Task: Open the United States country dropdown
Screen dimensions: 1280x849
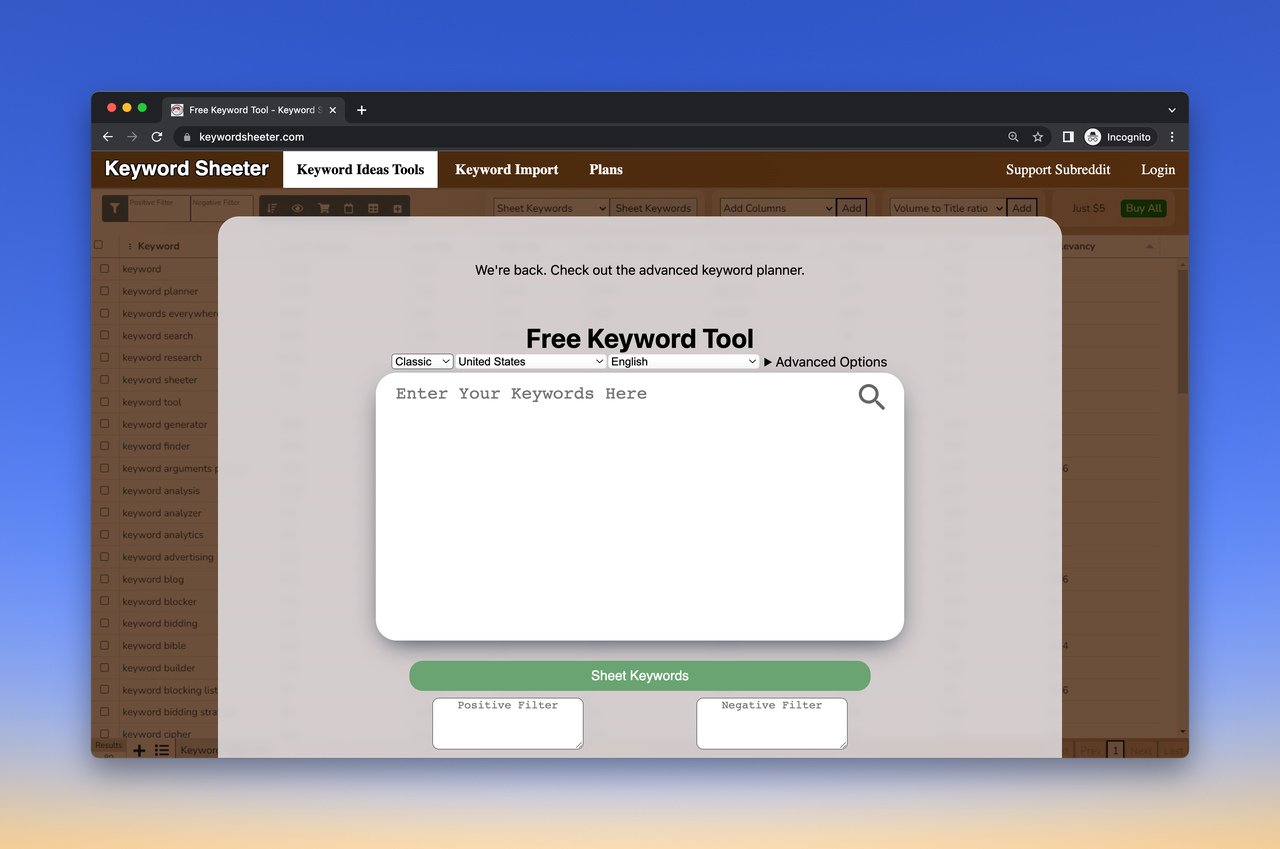Action: (530, 362)
